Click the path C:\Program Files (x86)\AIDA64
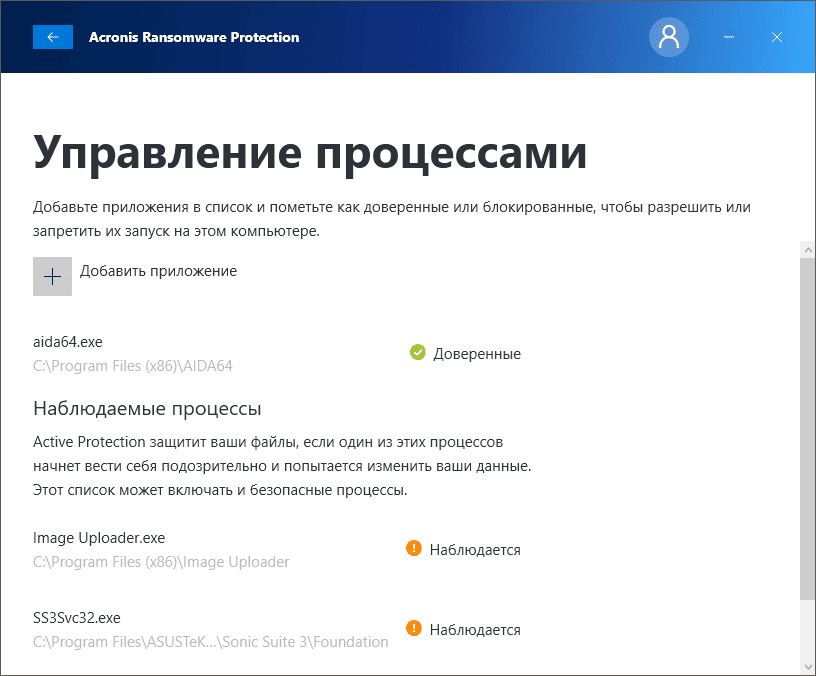 pyautogui.click(x=133, y=366)
